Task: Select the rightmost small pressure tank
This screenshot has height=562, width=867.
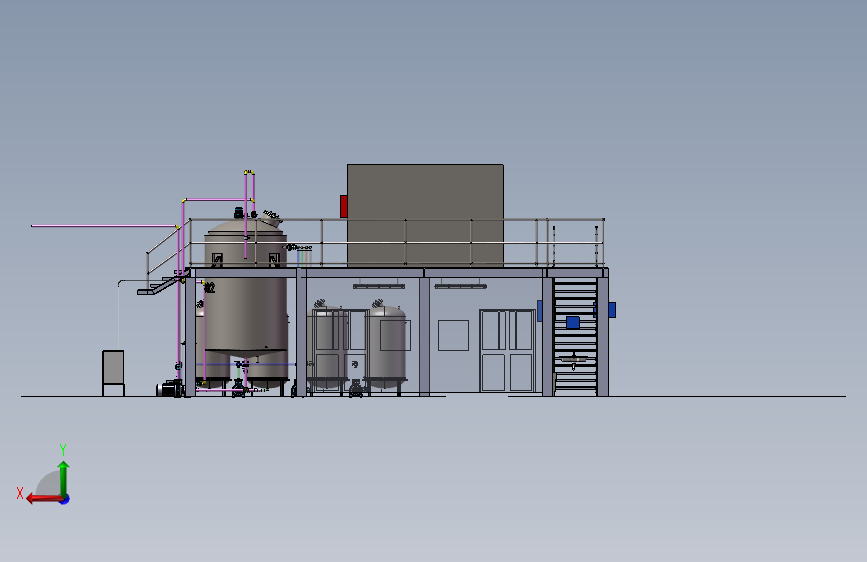Action: pyautogui.click(x=387, y=346)
